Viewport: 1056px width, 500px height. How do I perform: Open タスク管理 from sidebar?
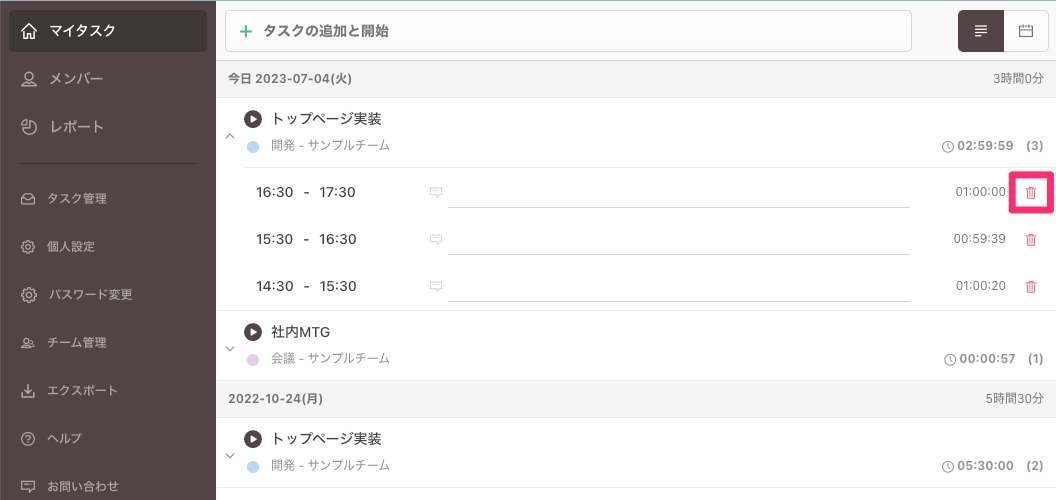76,198
